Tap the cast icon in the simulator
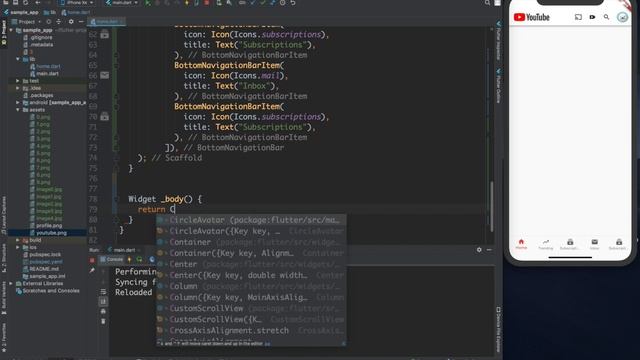Screen dimensions: 640x360 (578, 17)
